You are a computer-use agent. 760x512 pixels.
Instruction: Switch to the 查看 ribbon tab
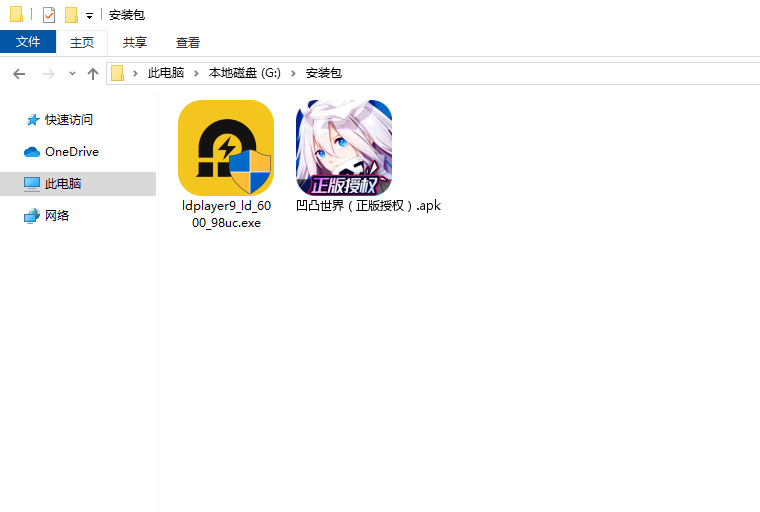click(x=188, y=43)
